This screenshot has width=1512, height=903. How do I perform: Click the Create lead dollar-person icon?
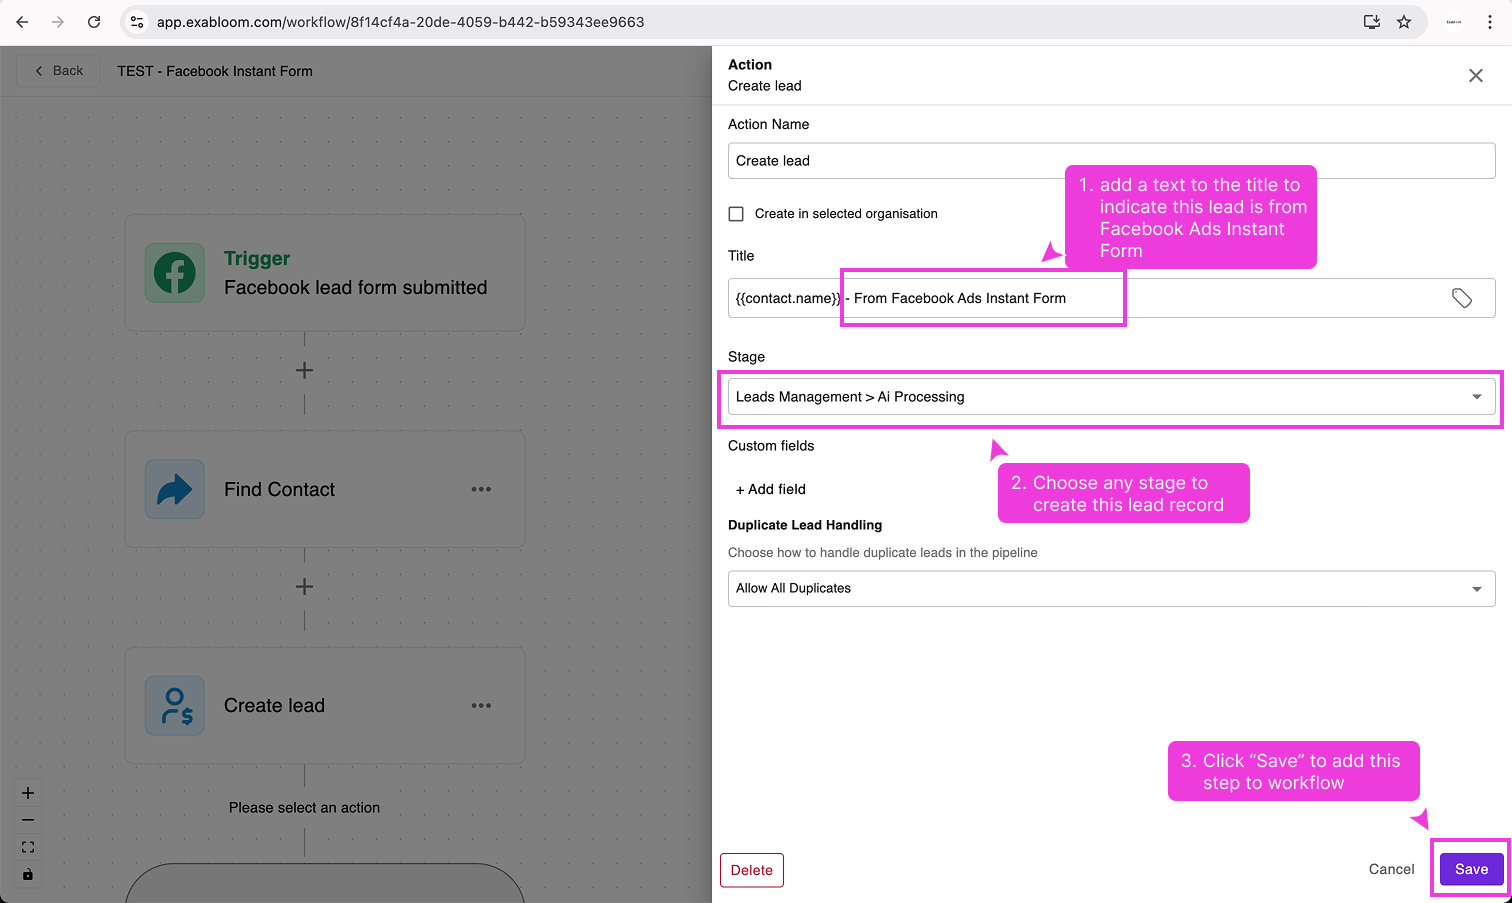click(174, 705)
